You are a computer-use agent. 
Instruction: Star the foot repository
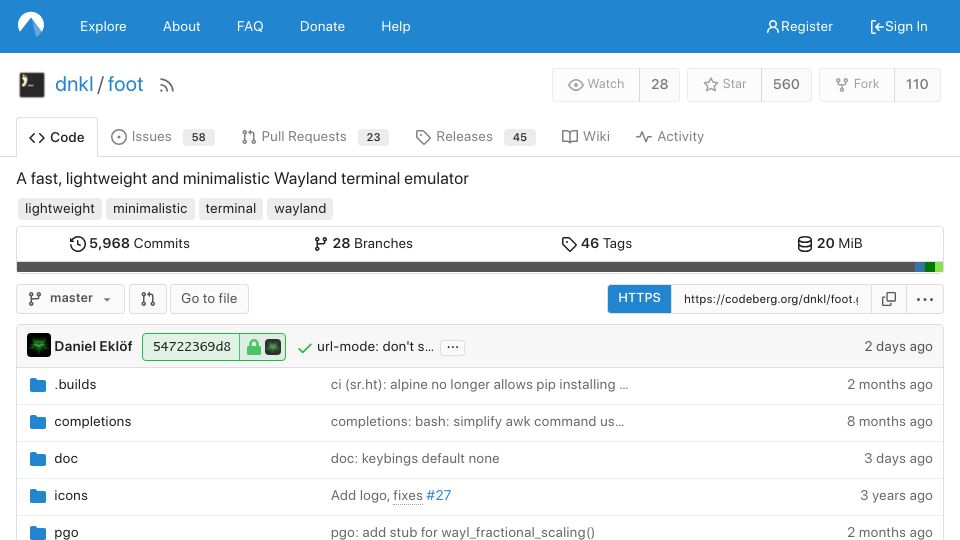pyautogui.click(x=724, y=84)
